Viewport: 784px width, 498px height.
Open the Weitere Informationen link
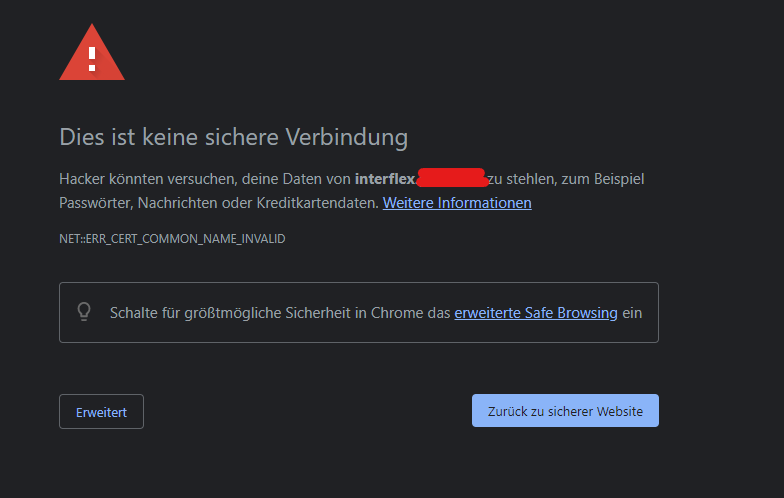[x=457, y=203]
